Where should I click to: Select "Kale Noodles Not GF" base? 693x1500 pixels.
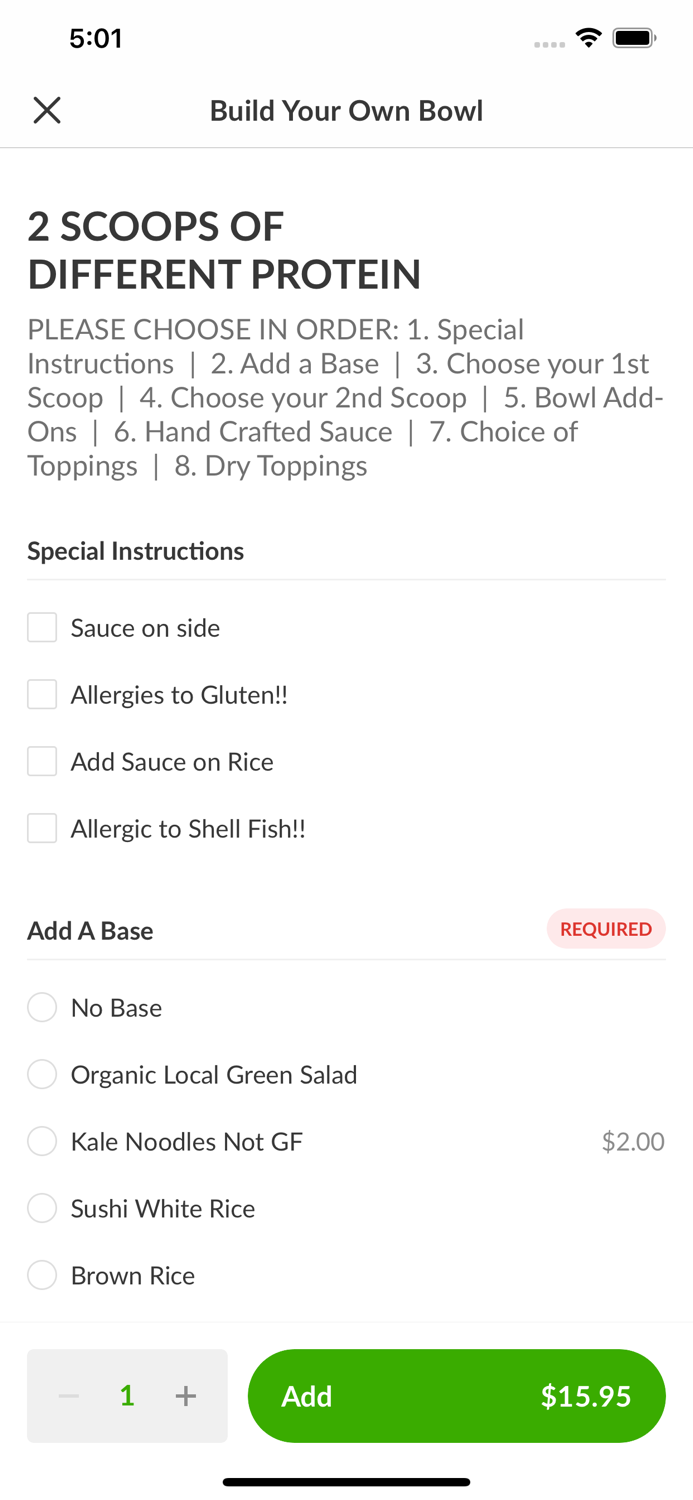41,1141
